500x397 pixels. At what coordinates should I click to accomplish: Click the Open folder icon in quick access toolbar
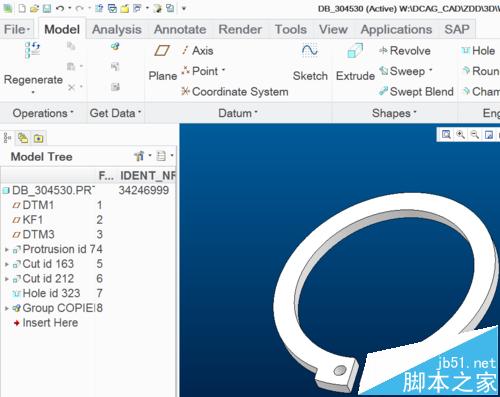34,8
